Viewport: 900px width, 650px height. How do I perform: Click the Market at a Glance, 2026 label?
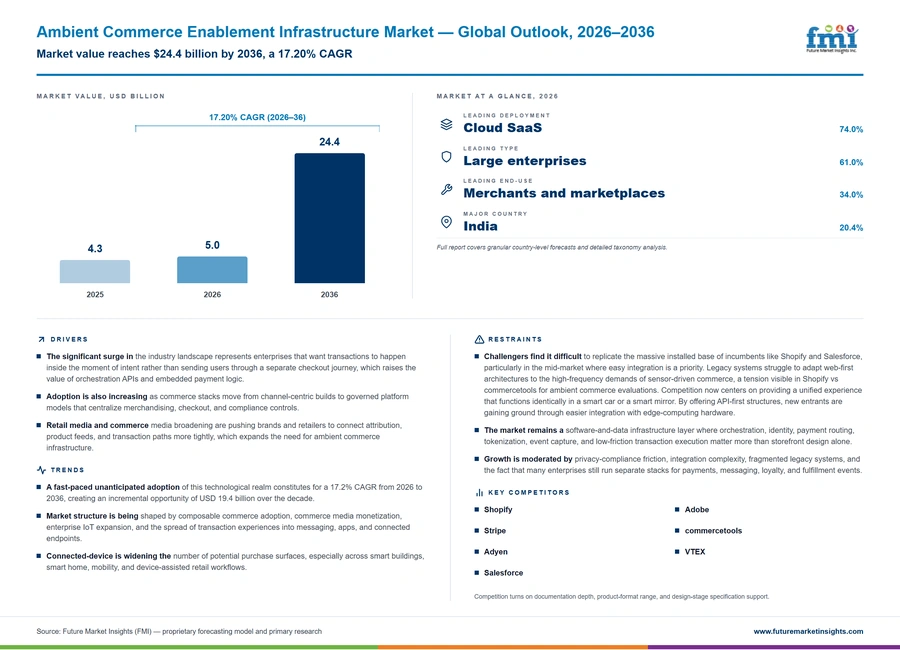click(x=497, y=96)
